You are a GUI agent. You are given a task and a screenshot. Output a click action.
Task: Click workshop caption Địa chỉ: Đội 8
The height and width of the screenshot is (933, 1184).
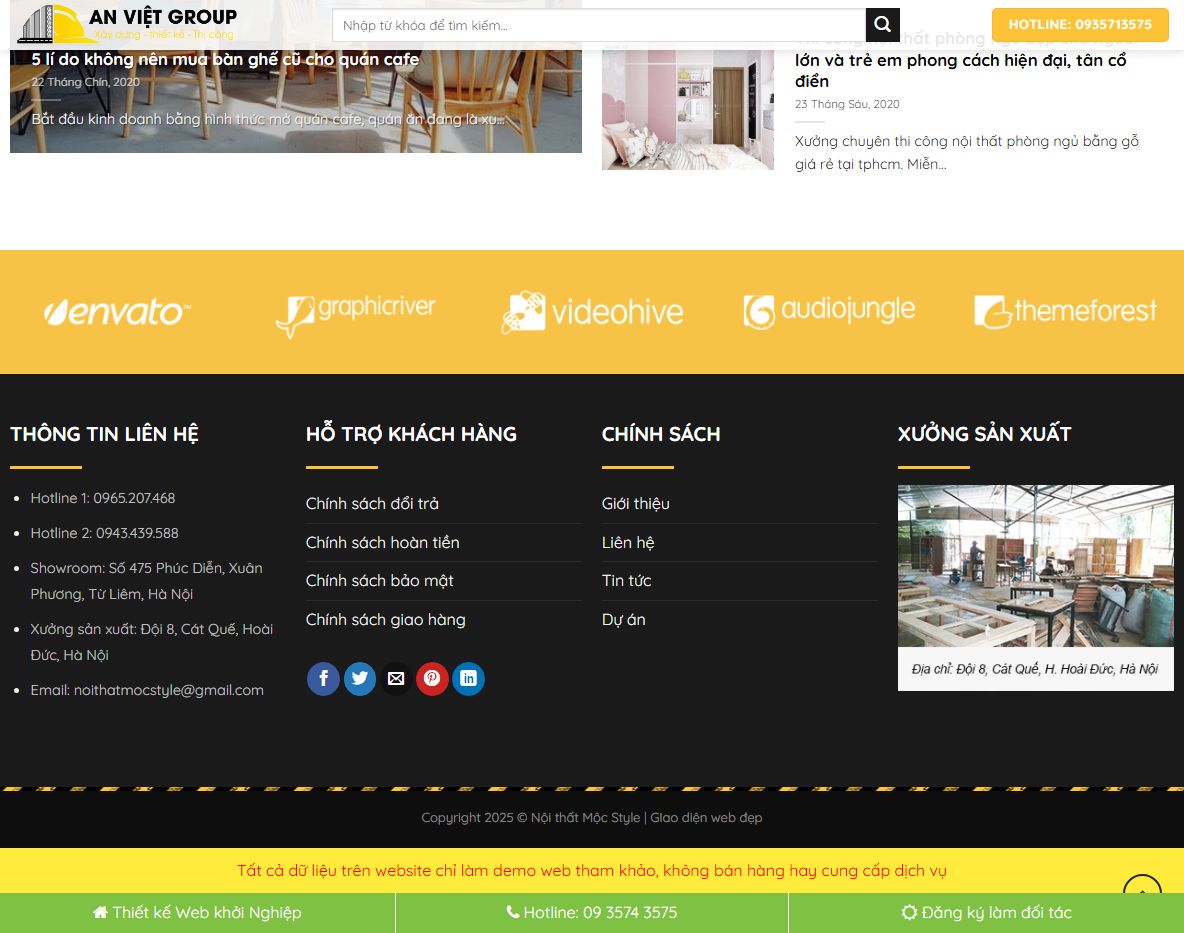point(1034,669)
